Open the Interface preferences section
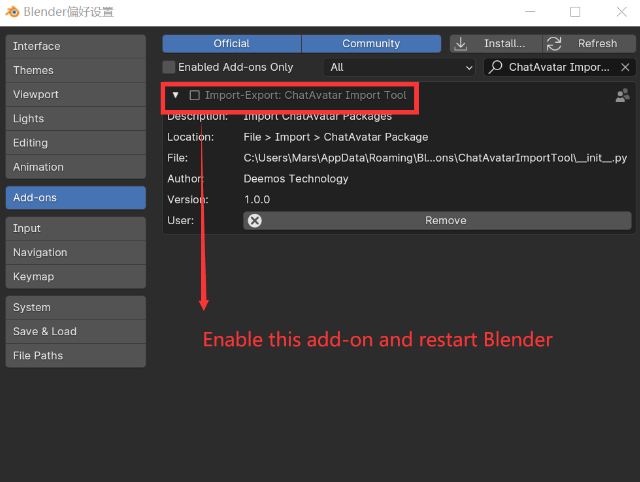This screenshot has width=640, height=482. click(76, 47)
